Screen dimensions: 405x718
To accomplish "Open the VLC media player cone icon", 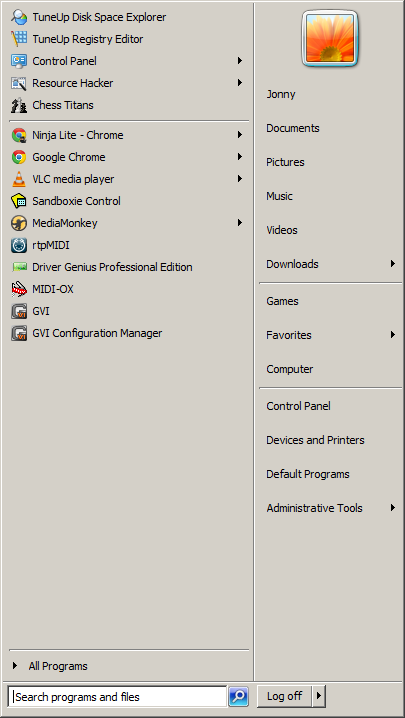I will click(19, 180).
